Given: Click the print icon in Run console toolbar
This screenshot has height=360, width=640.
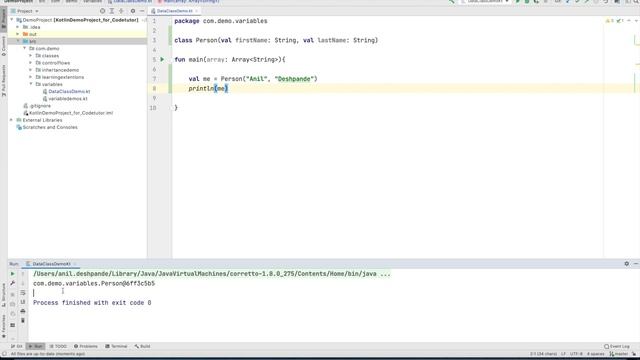Looking at the screenshot, I should 23,311.
